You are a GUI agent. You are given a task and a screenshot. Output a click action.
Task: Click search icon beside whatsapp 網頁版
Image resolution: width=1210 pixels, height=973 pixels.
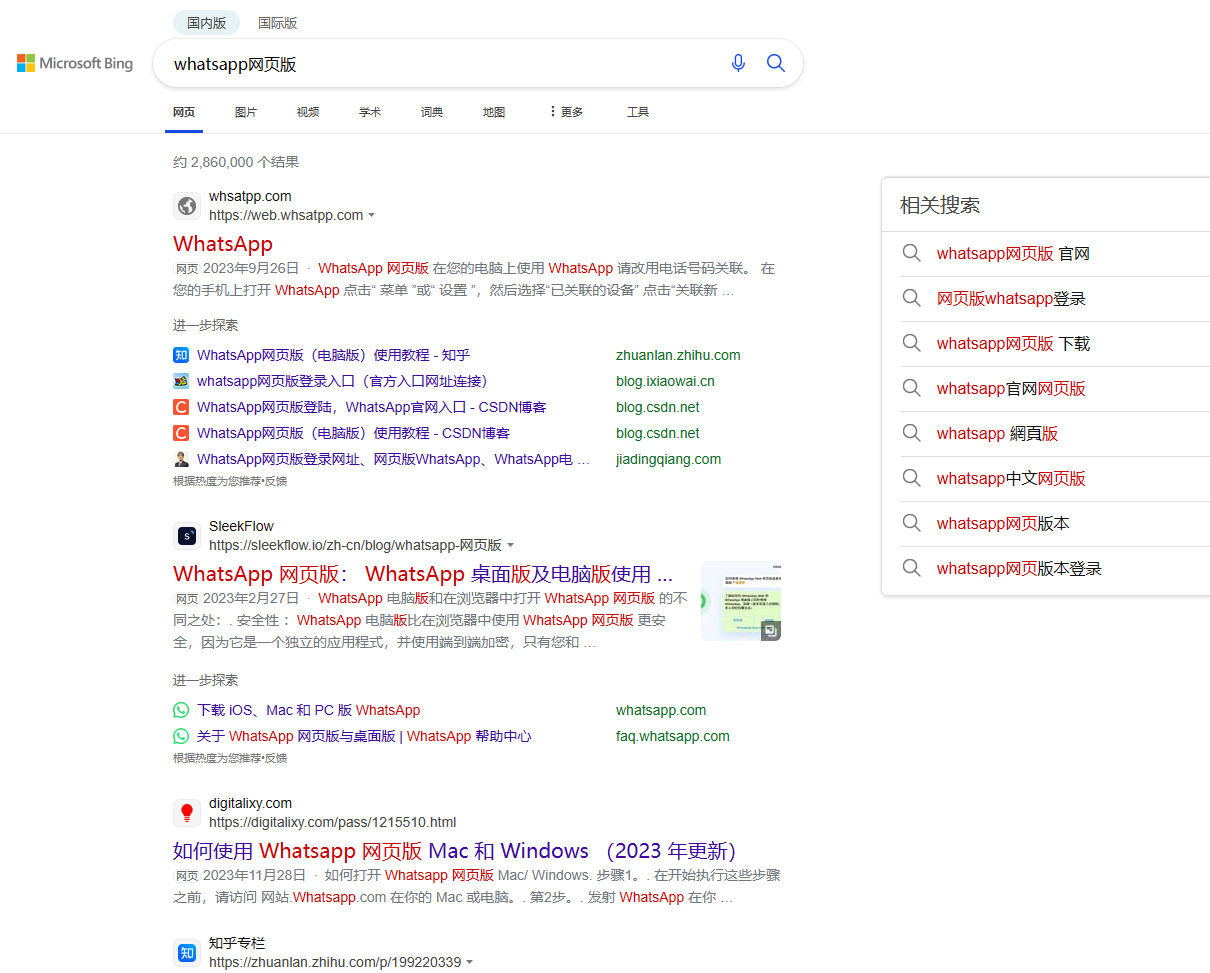click(x=911, y=433)
